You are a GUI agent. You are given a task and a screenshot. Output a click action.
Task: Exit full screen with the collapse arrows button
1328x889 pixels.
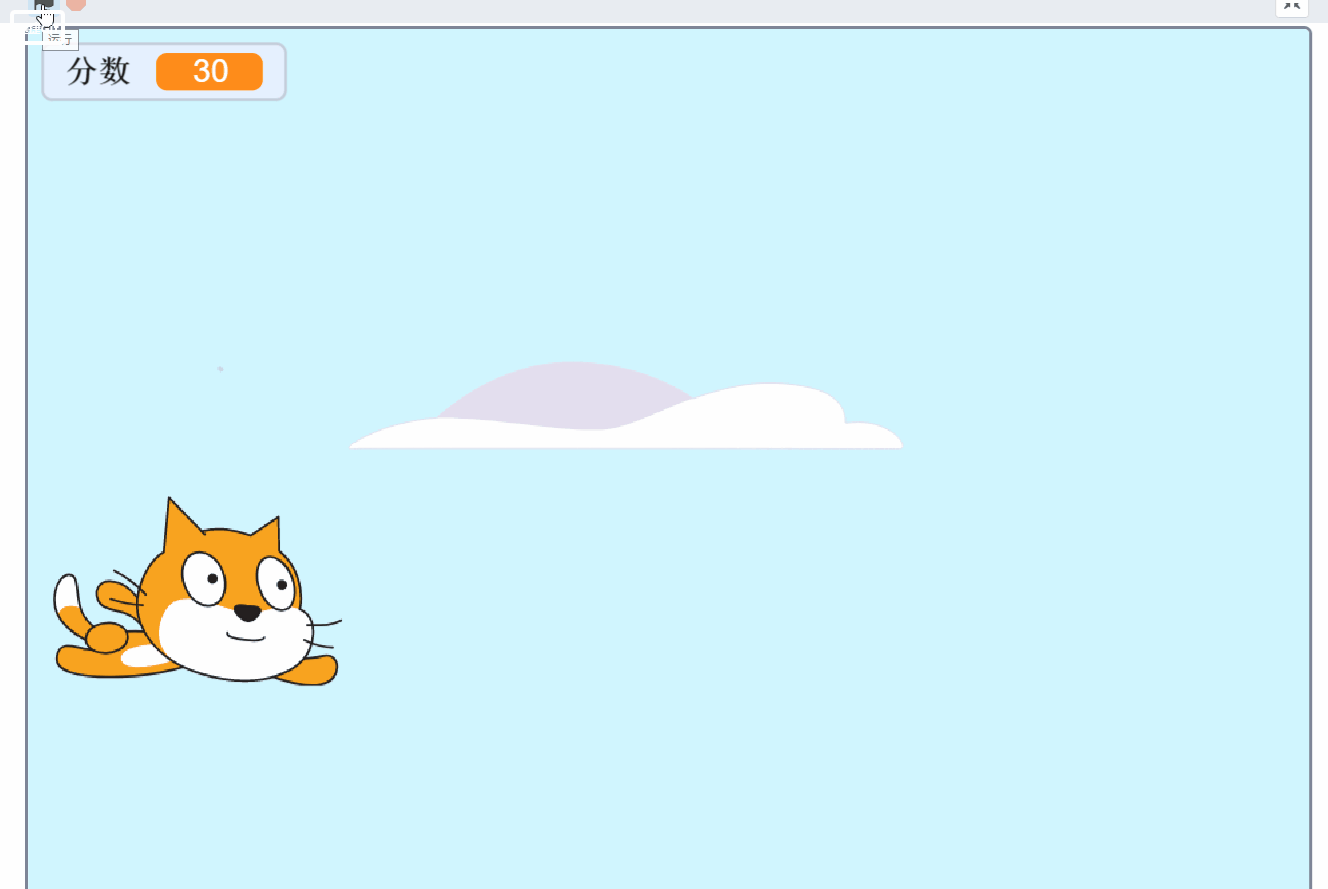pyautogui.click(x=1291, y=5)
